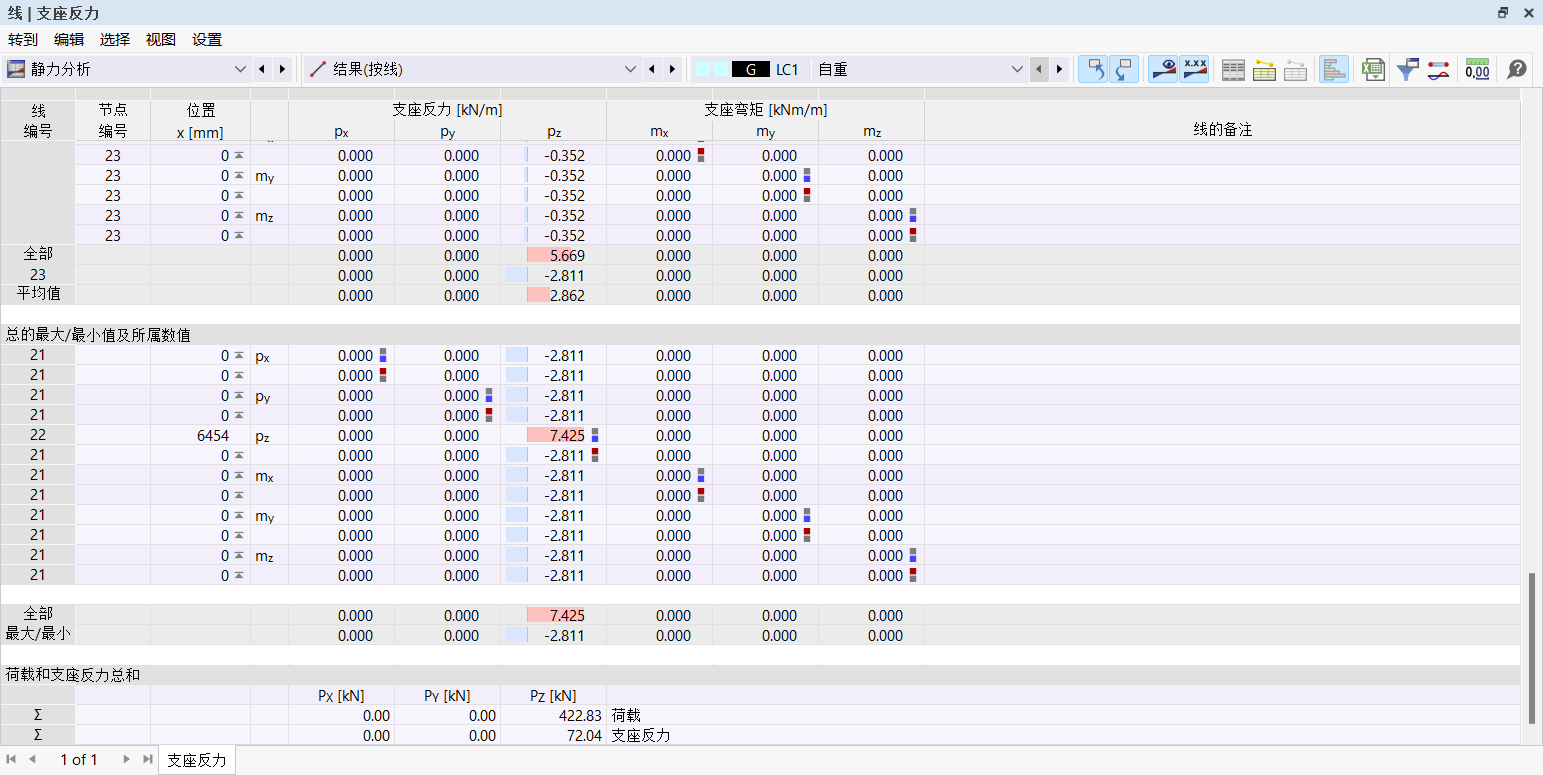The height and width of the screenshot is (775, 1543).
Task: Open help with the question mark icon
Action: (x=1517, y=69)
